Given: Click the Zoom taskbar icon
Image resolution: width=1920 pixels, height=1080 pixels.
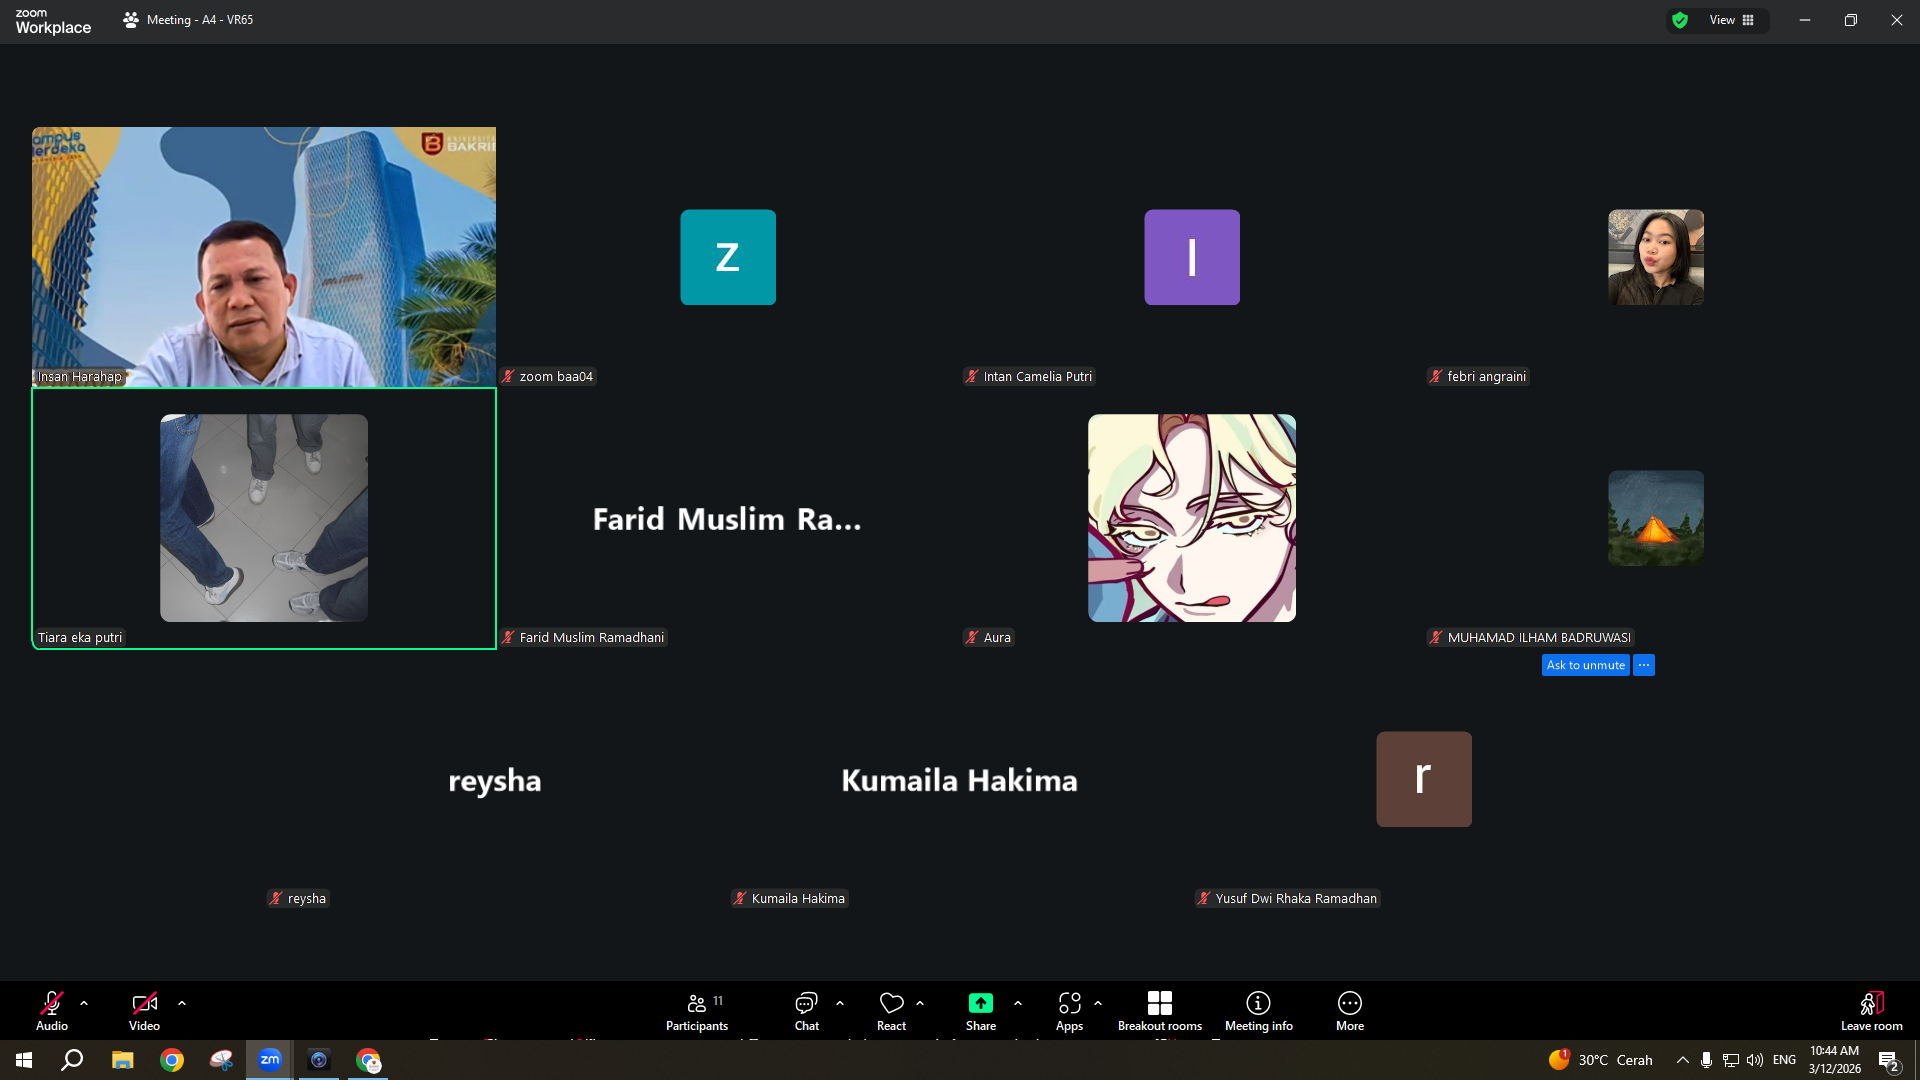Looking at the screenshot, I should coord(270,1060).
